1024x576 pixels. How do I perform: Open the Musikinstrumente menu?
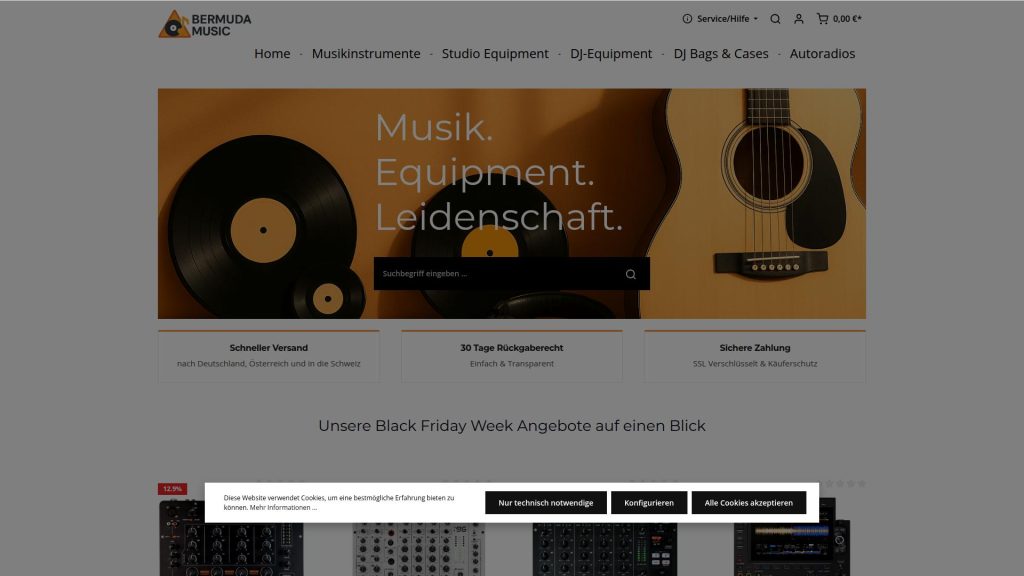tap(366, 53)
